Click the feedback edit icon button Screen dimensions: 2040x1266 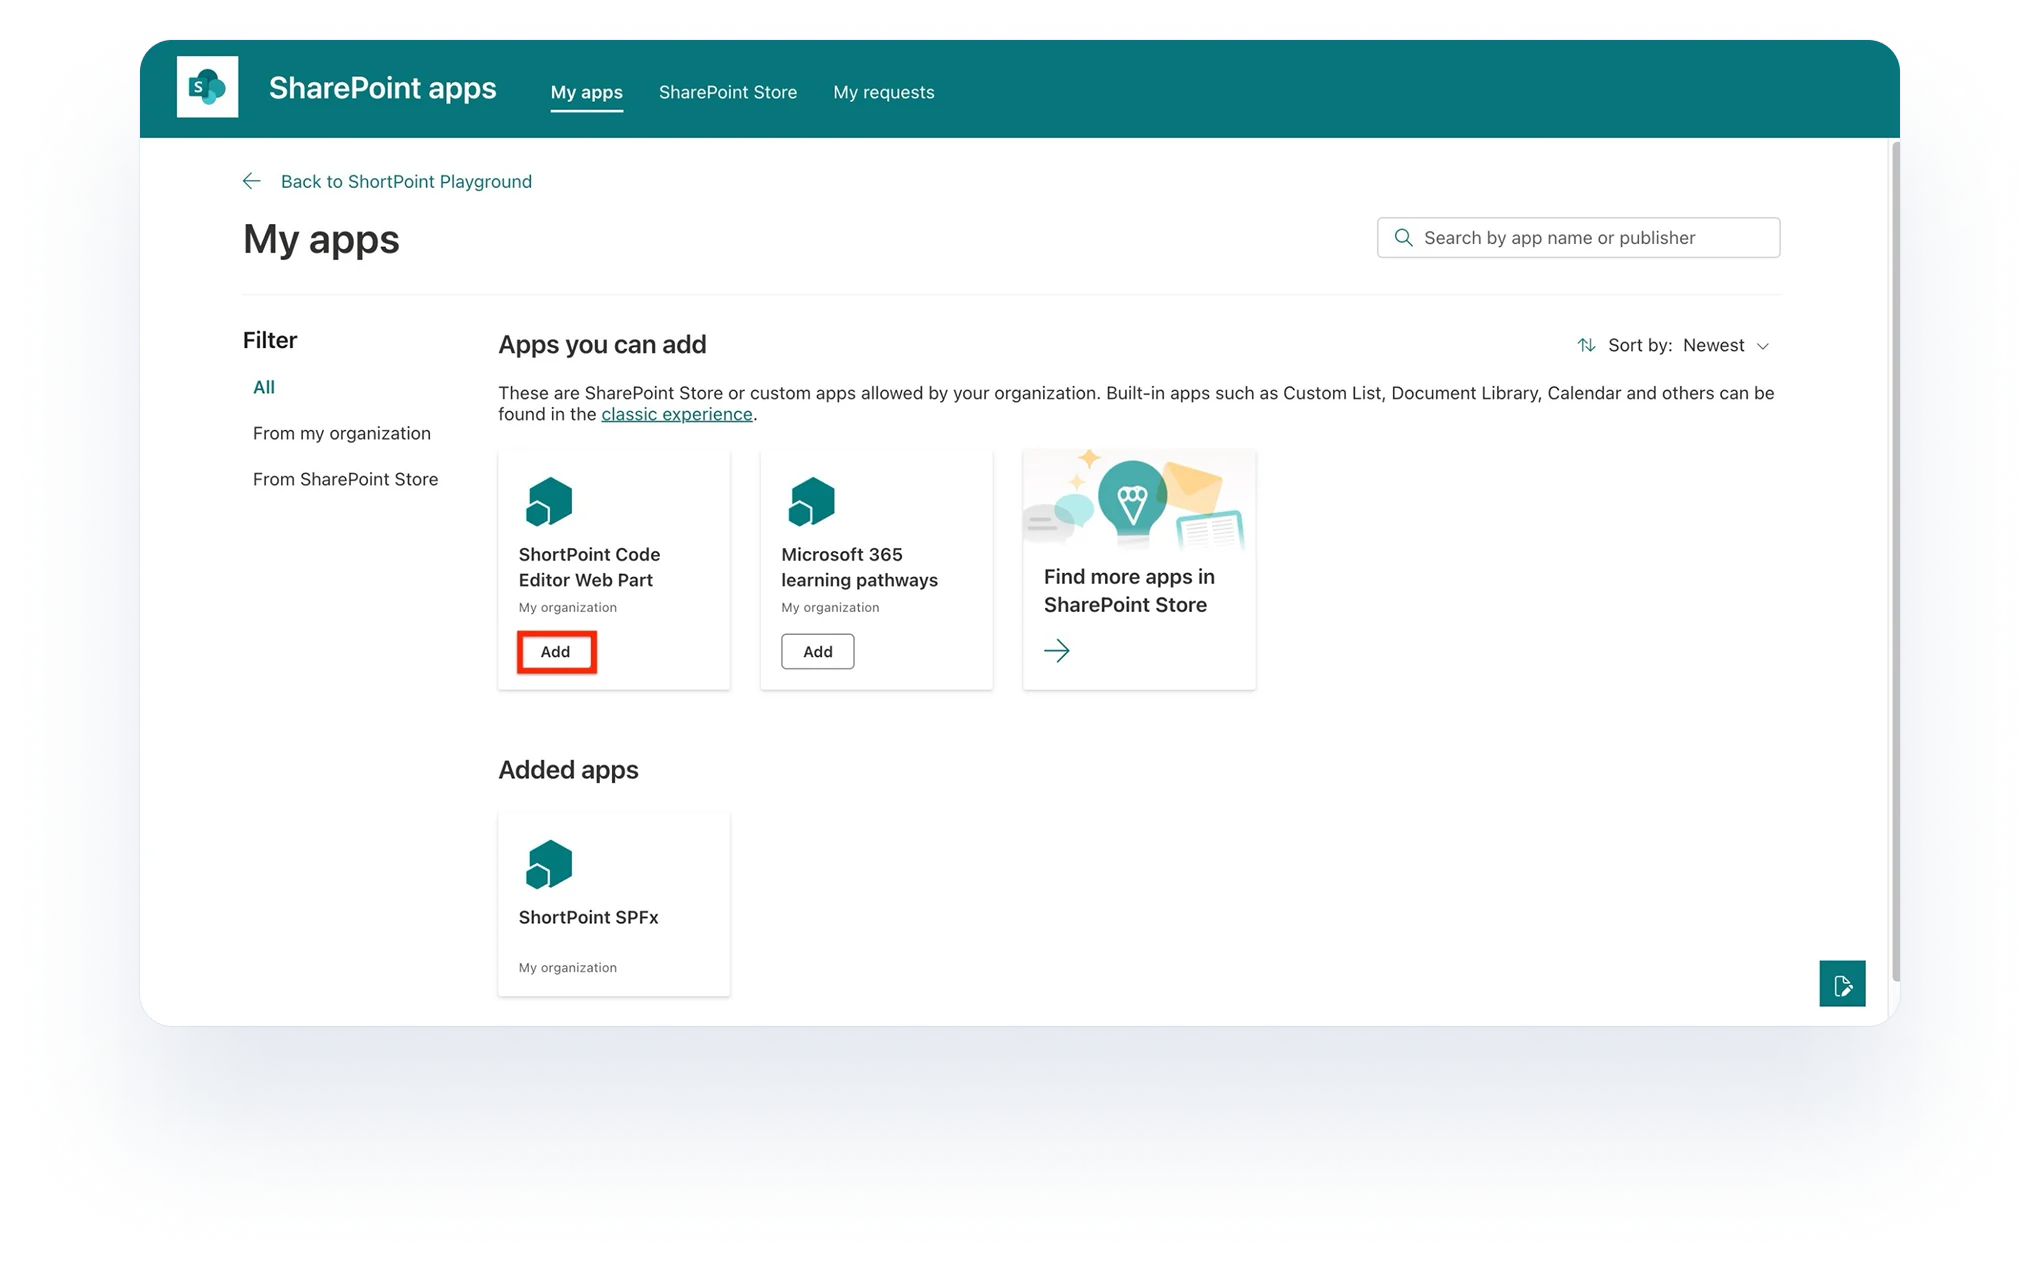pyautogui.click(x=1842, y=984)
